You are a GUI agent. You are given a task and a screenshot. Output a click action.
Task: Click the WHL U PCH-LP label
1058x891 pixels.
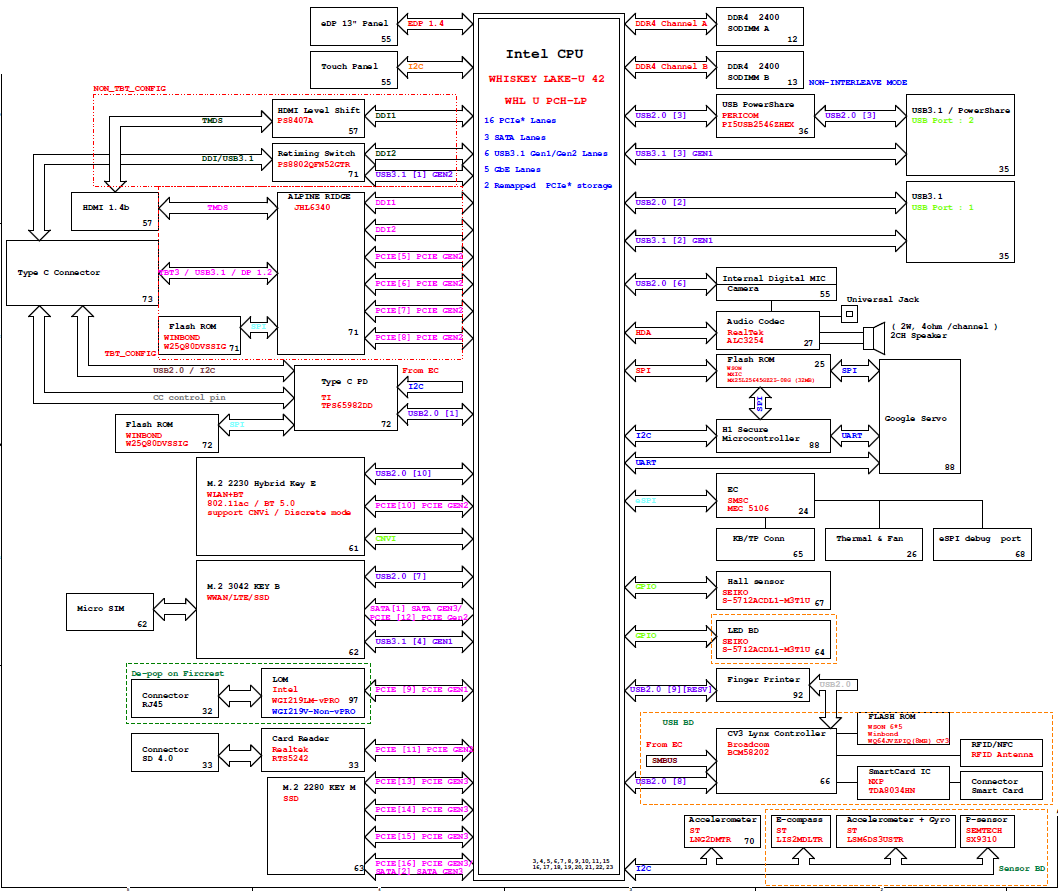click(546, 101)
